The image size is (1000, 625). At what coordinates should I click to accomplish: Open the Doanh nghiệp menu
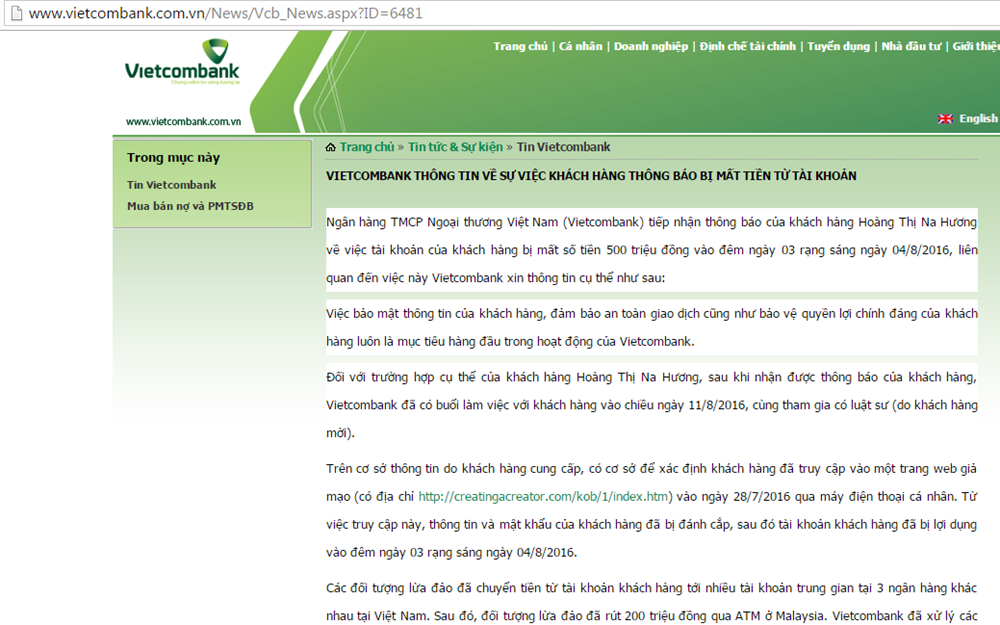click(651, 46)
